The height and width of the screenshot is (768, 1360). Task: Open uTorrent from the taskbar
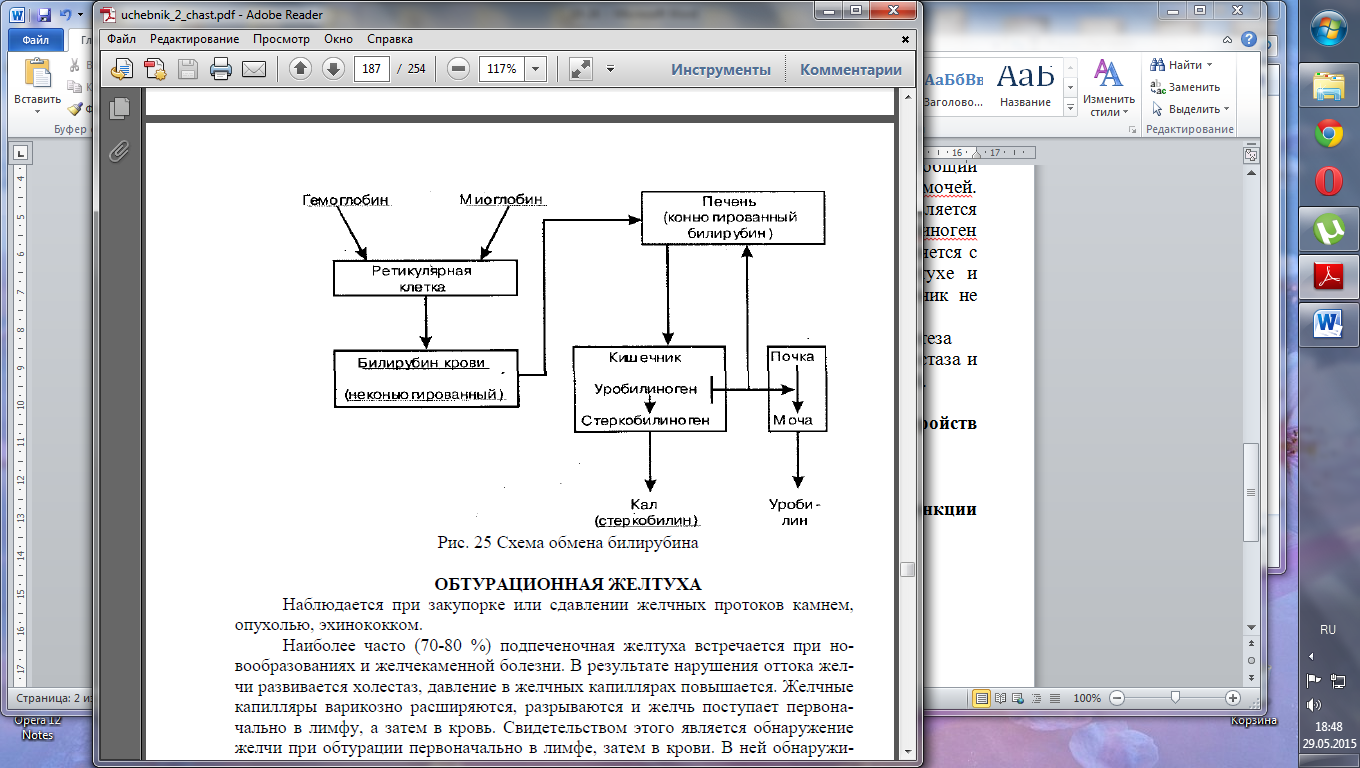1328,230
